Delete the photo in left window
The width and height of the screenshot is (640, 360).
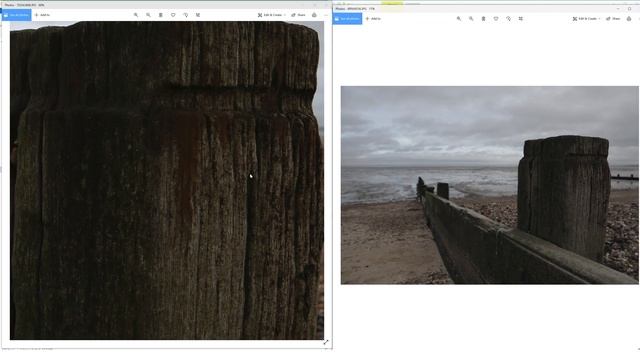[161, 15]
